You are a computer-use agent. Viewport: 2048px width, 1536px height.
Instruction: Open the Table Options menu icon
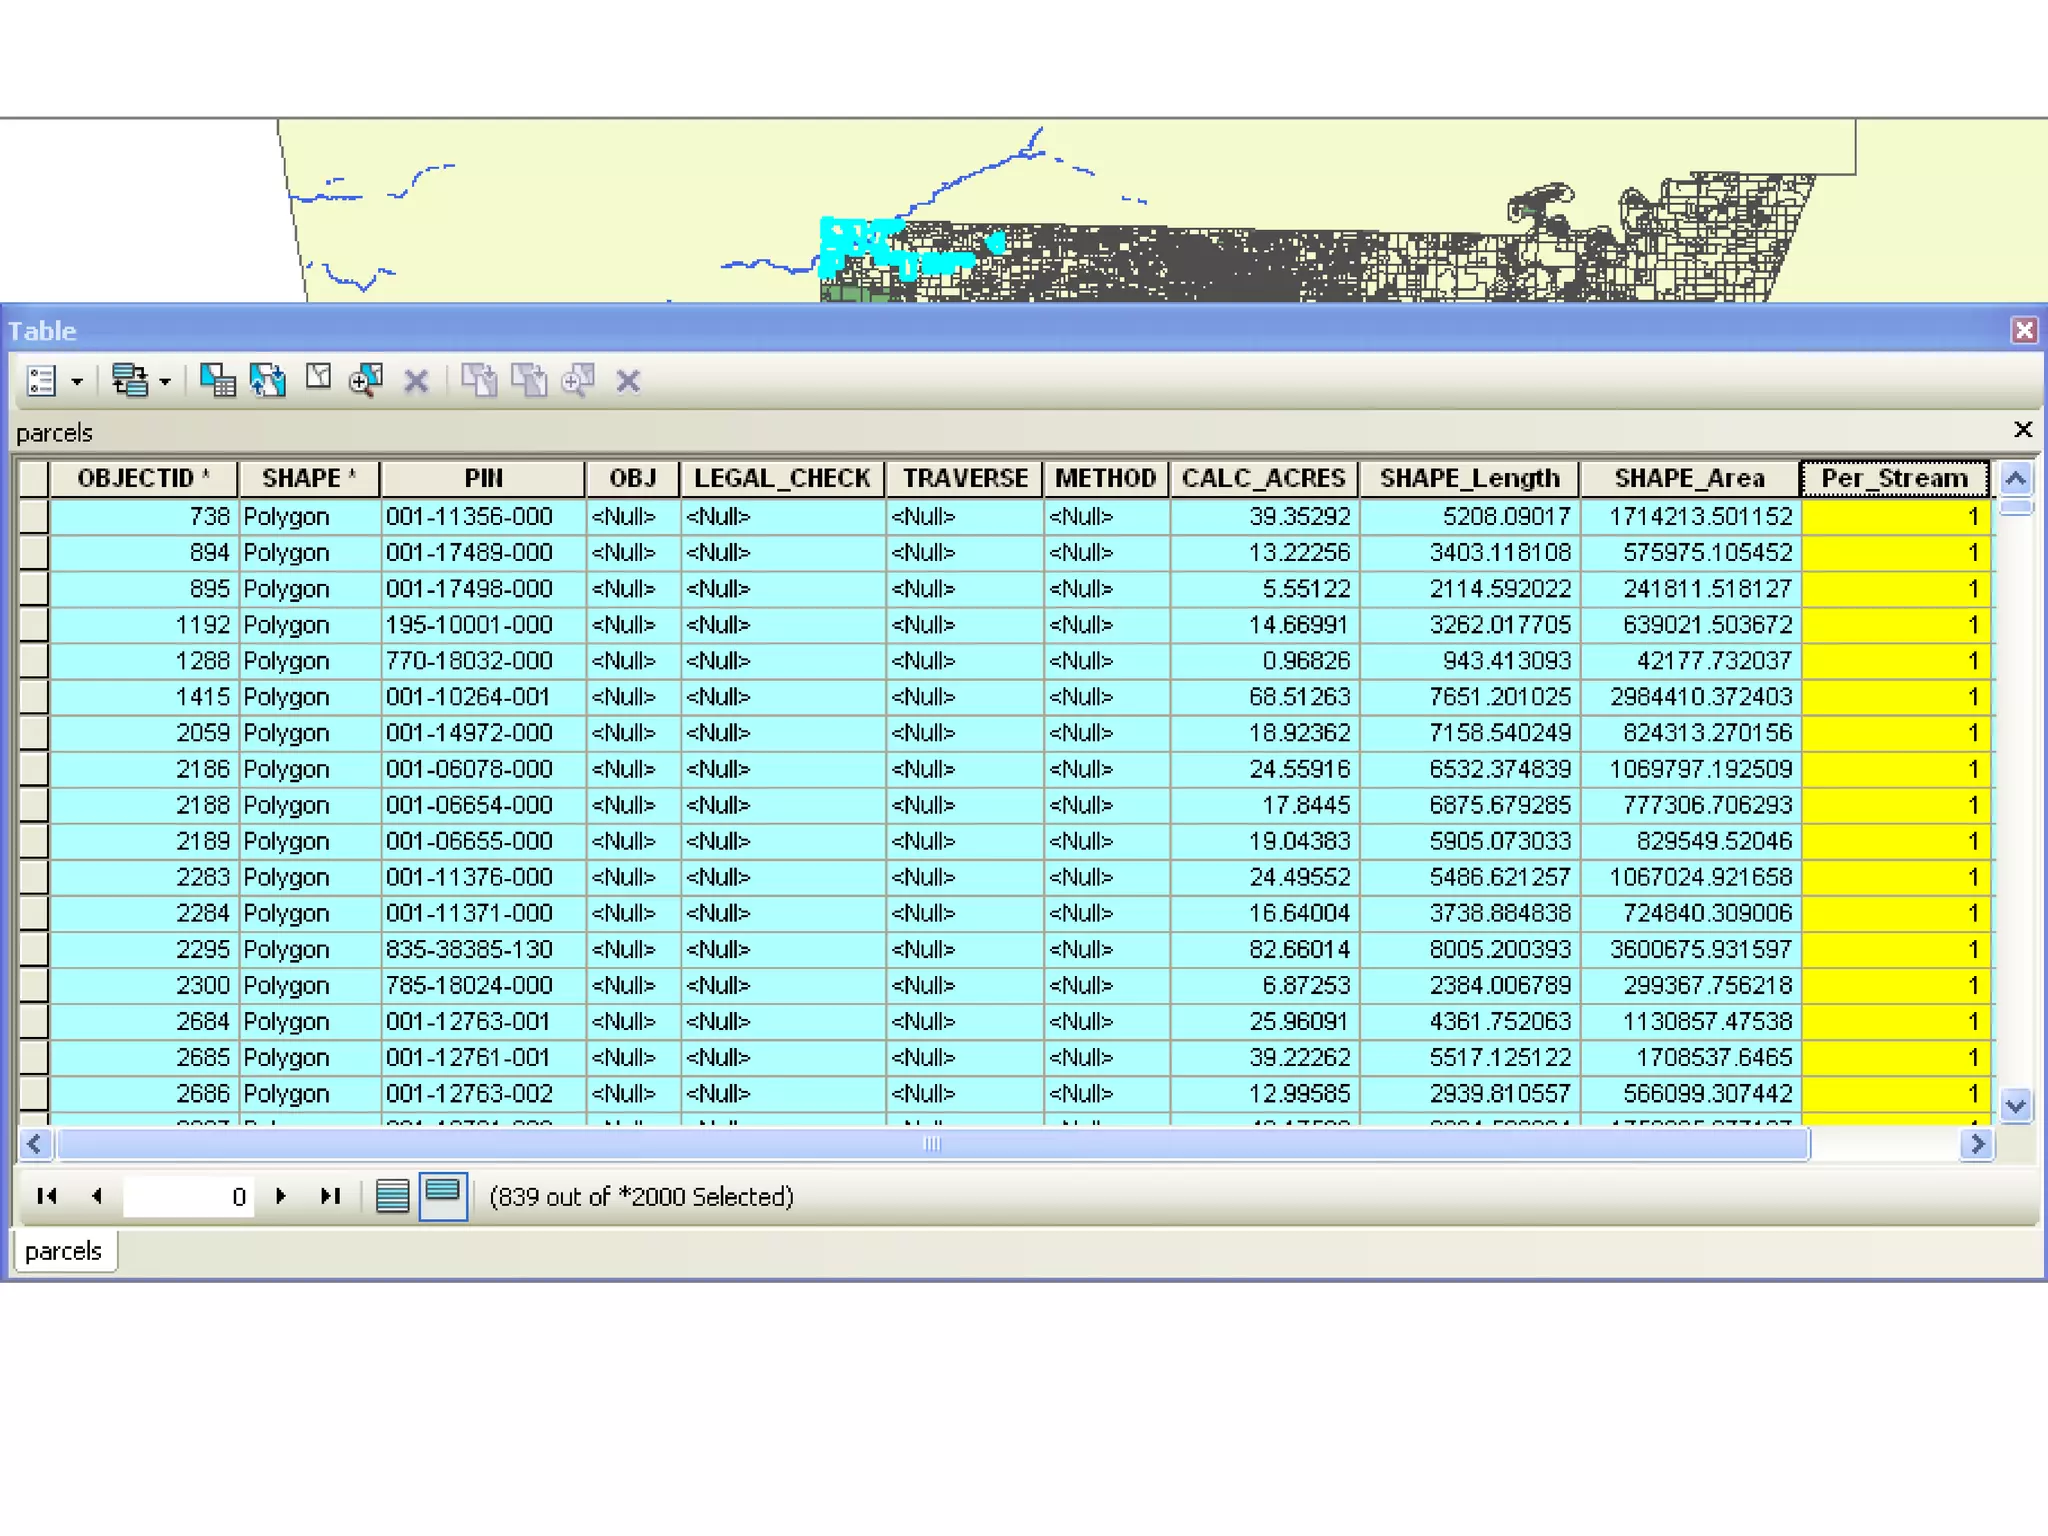pos(42,381)
